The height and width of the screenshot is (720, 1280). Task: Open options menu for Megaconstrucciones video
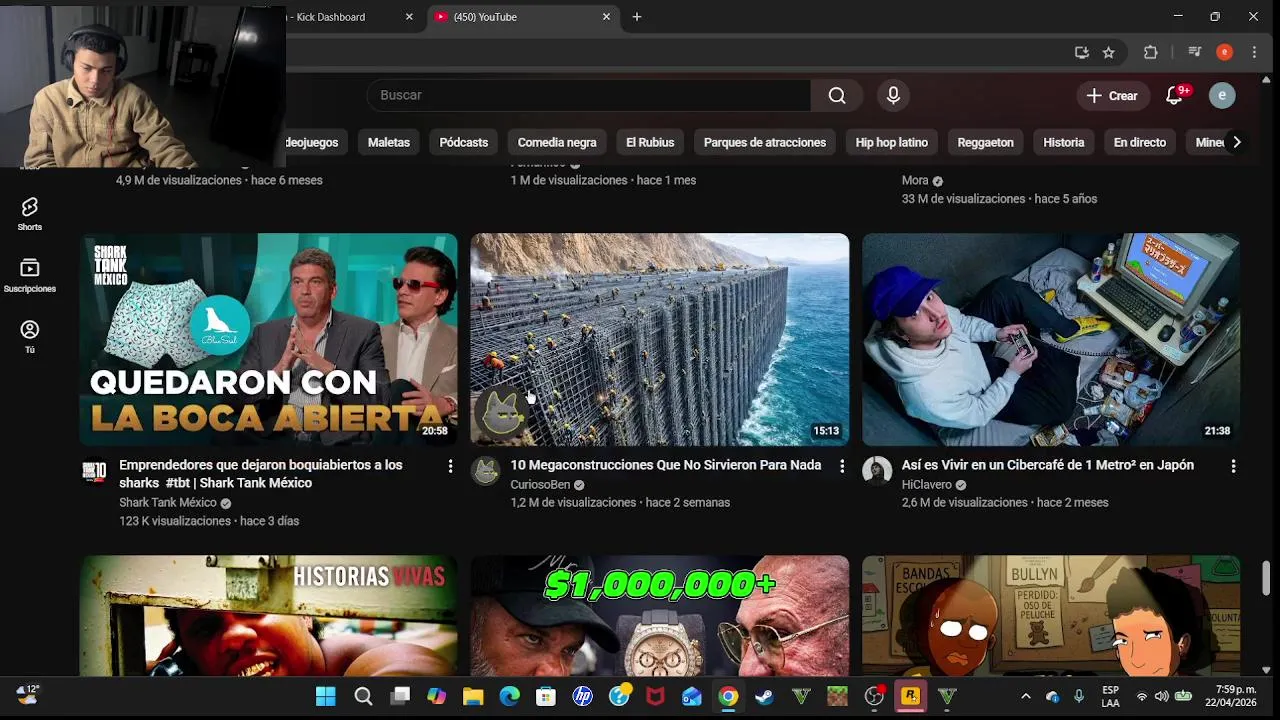(842, 466)
